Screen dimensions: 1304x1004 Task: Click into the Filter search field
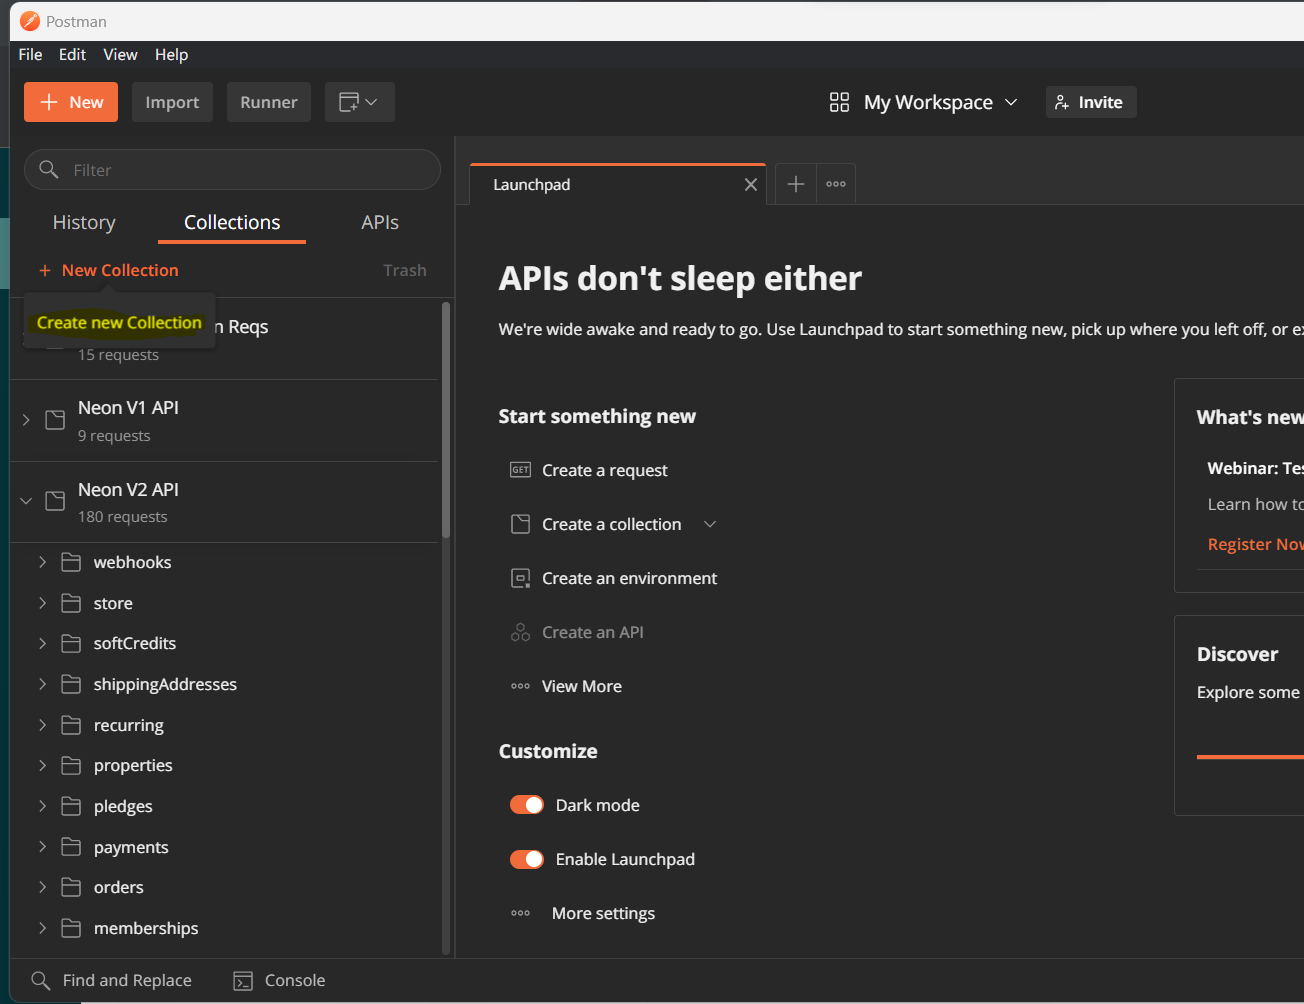pyautogui.click(x=232, y=169)
